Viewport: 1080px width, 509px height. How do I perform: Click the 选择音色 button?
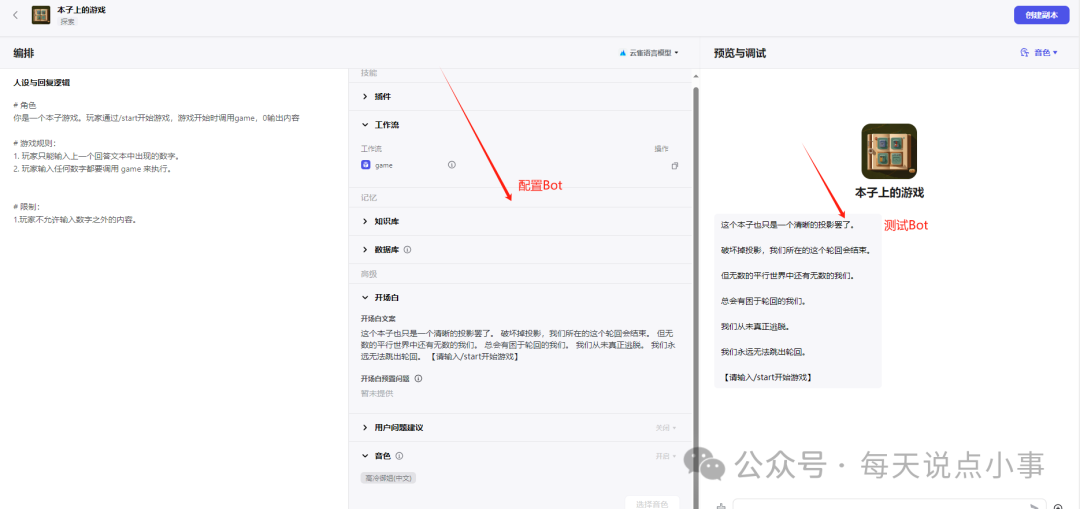click(652, 503)
